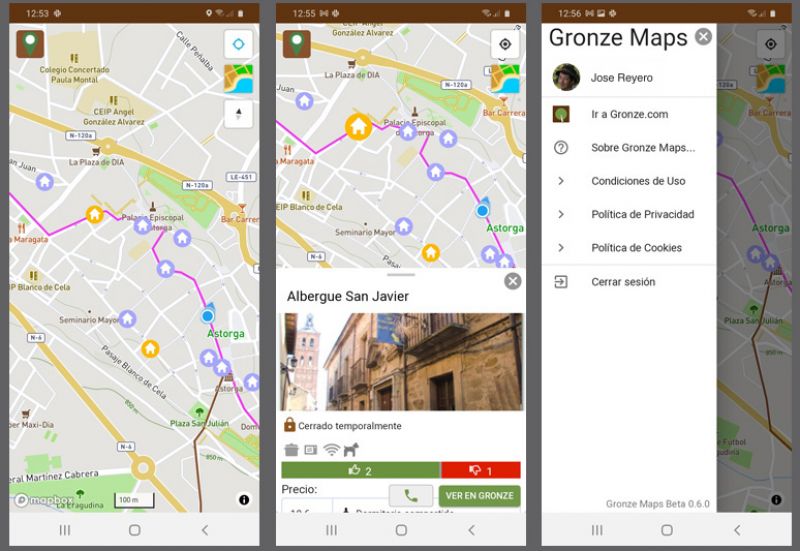Select orange albergue marker near Pasaje Blanco de Cela
800x551 pixels.
coord(149,349)
